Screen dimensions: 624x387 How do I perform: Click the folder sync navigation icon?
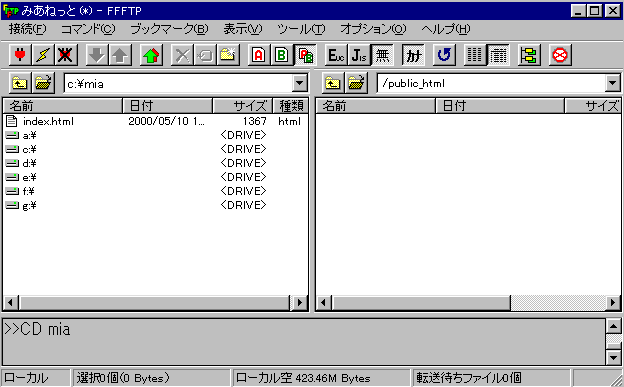click(x=528, y=55)
